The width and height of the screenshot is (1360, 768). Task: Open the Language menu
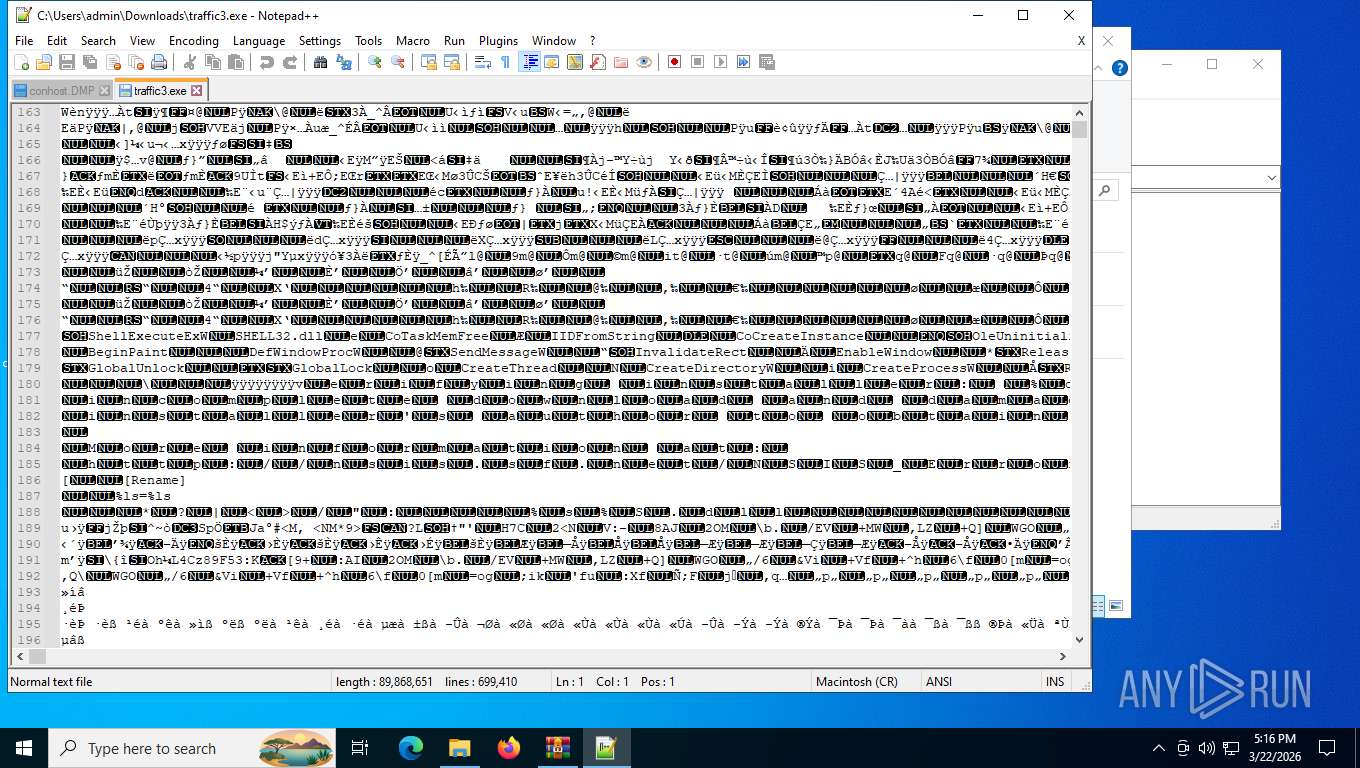coord(259,41)
